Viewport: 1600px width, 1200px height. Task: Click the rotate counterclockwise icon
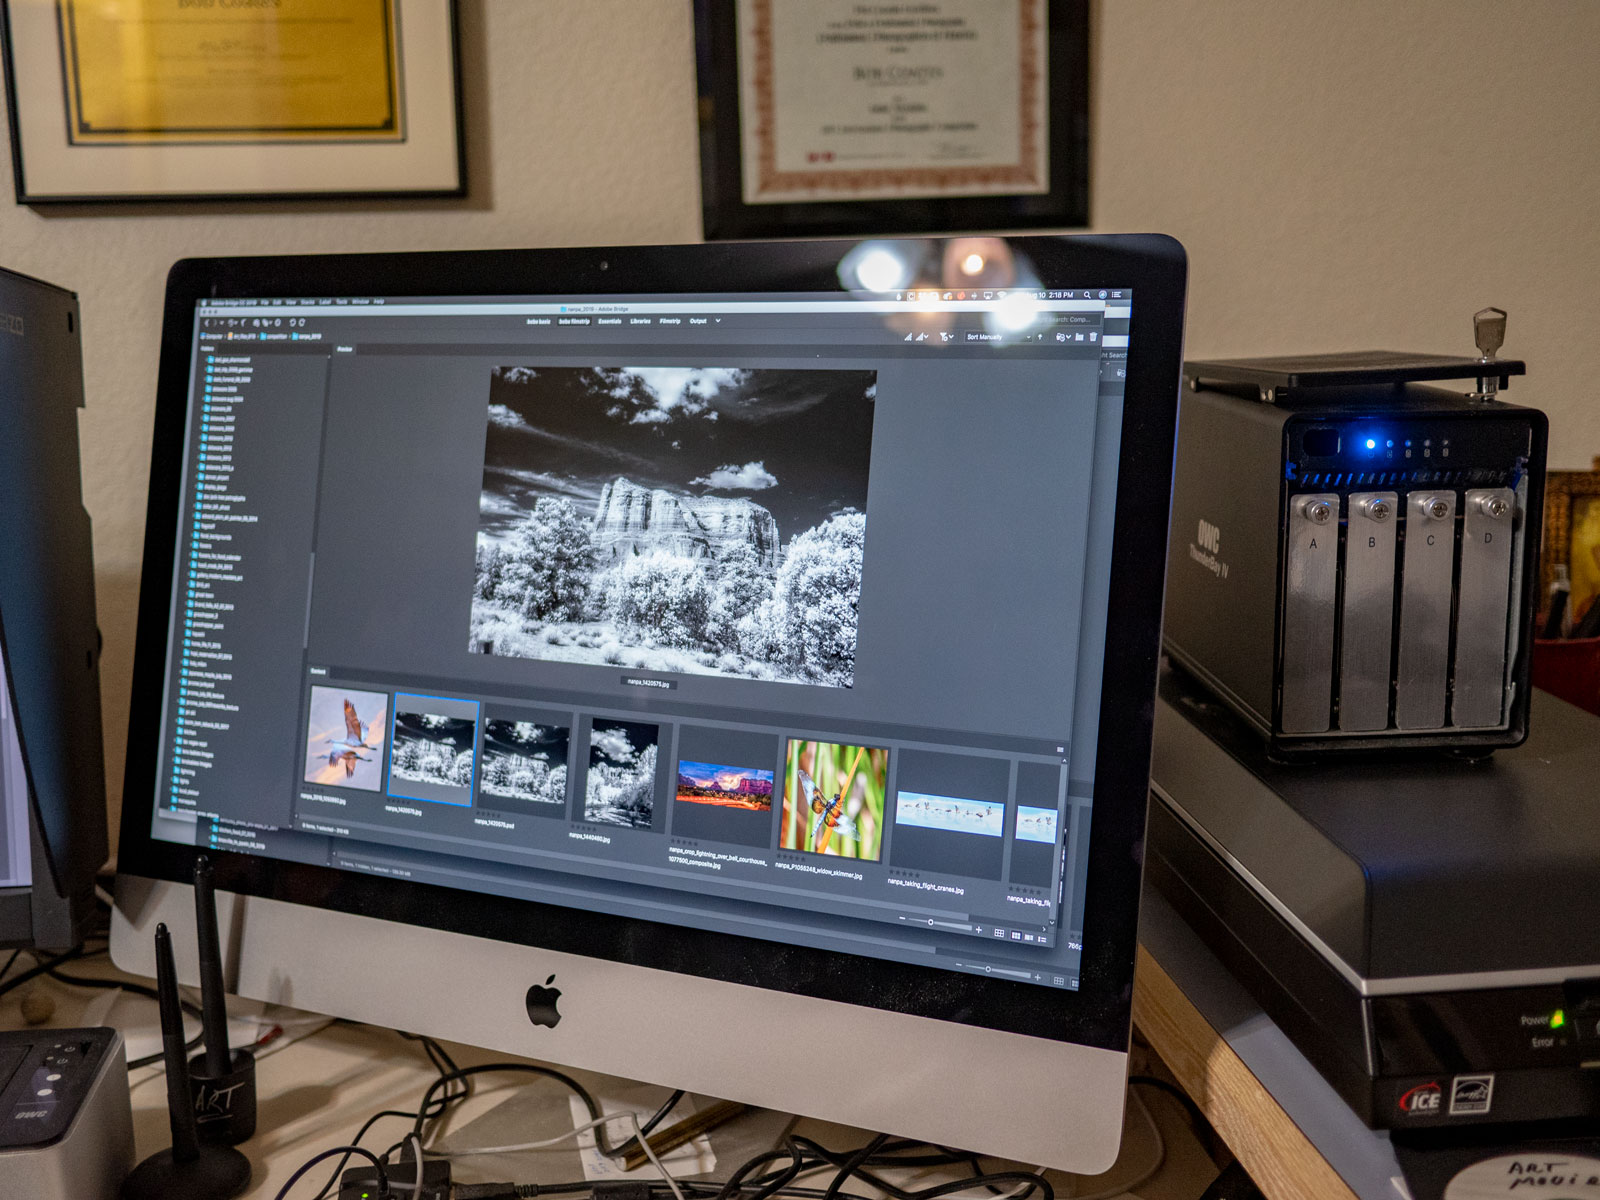coord(291,323)
